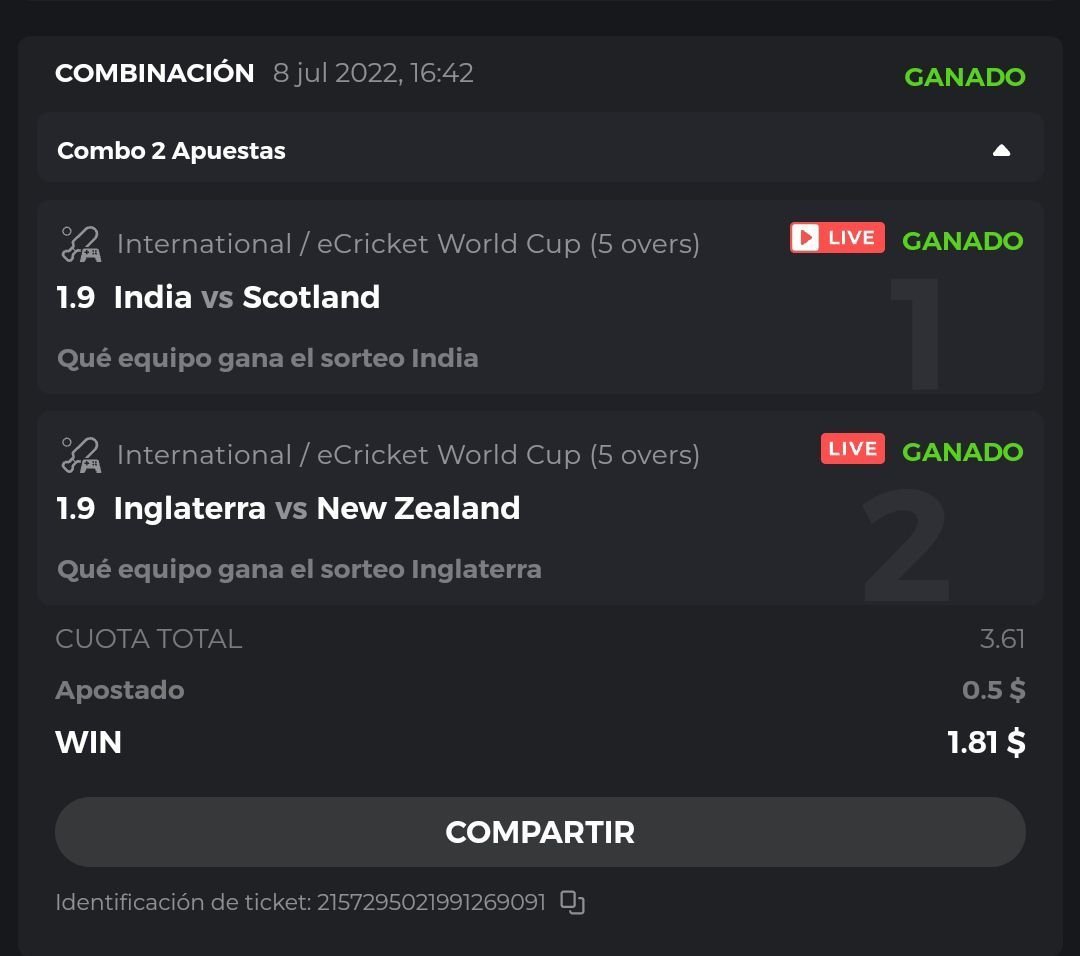Copy the ticket identification number
The image size is (1080, 956).
pos(572,902)
